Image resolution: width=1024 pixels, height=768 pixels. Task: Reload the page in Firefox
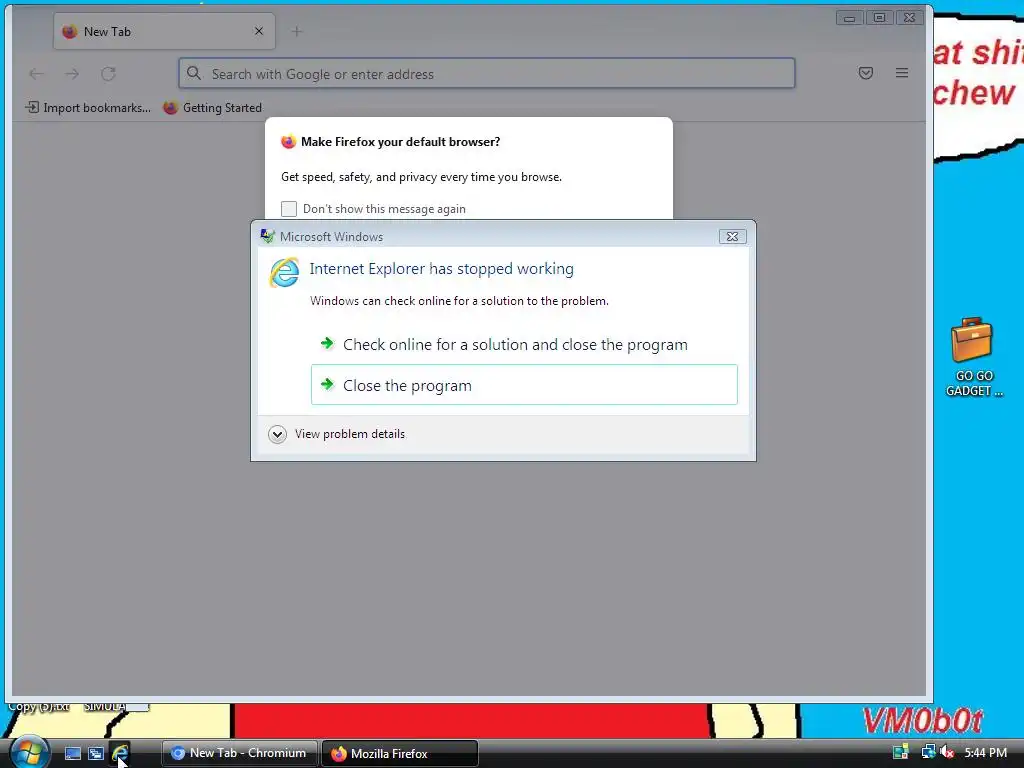click(108, 74)
